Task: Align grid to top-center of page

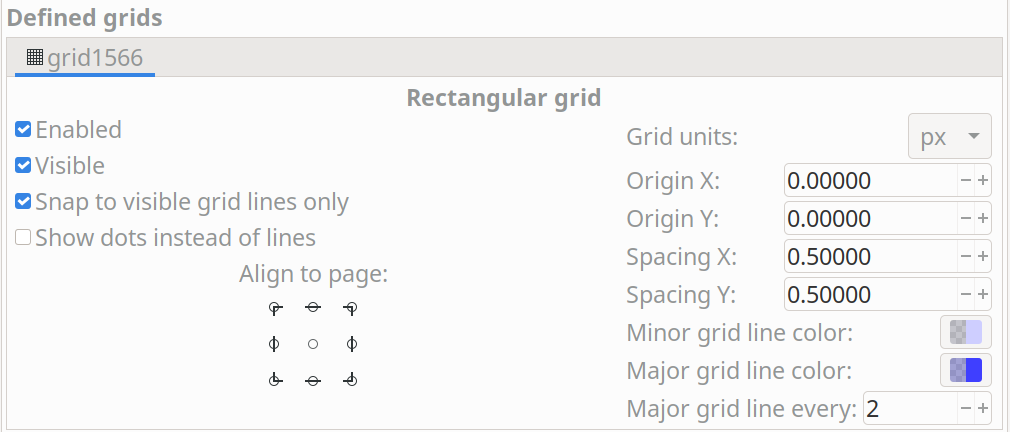Action: [x=313, y=308]
